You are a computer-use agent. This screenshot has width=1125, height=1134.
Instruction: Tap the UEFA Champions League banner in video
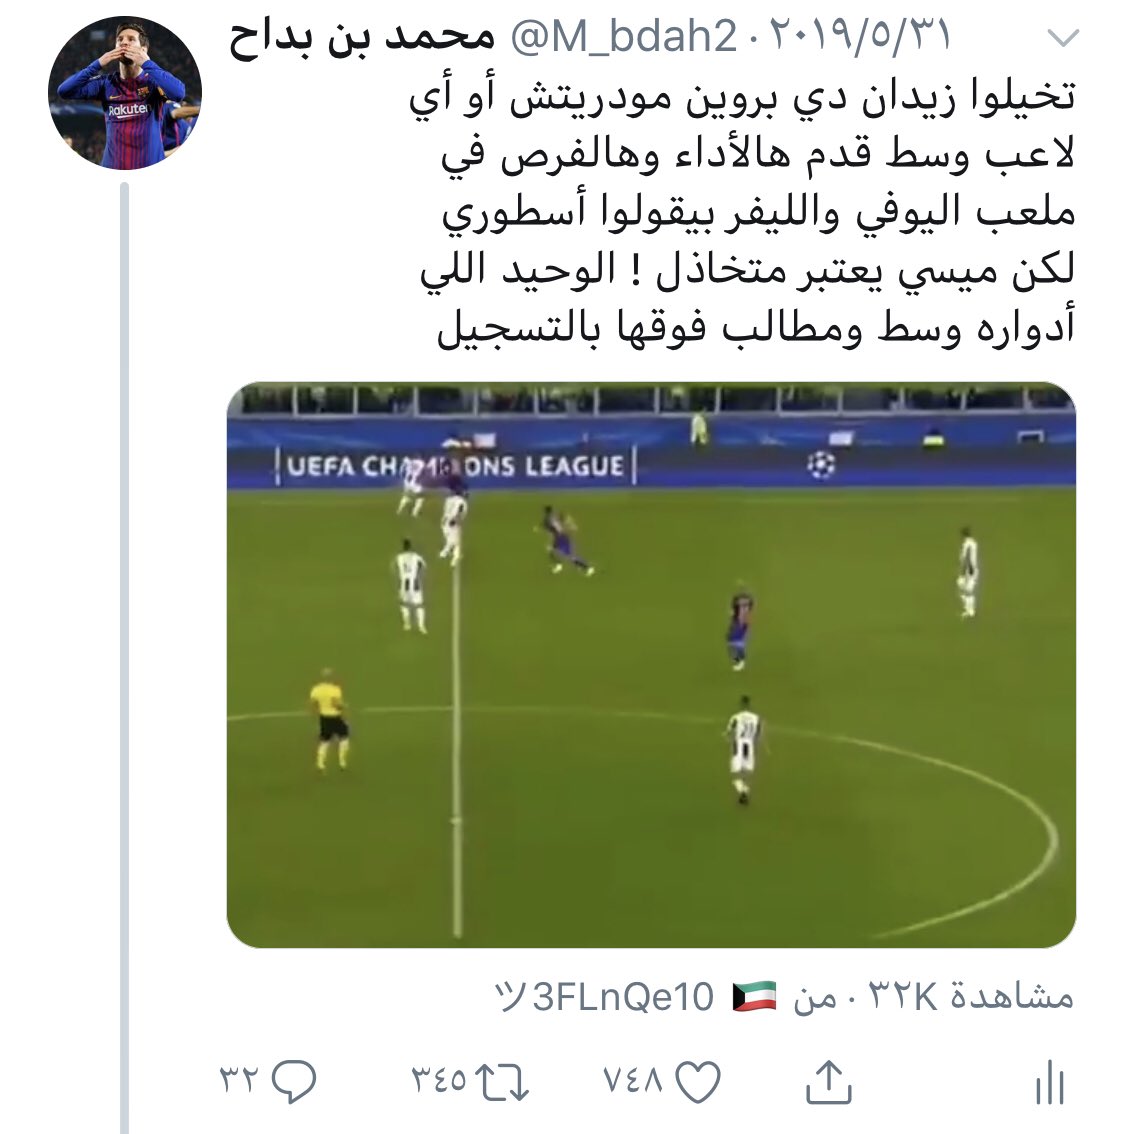pos(455,466)
